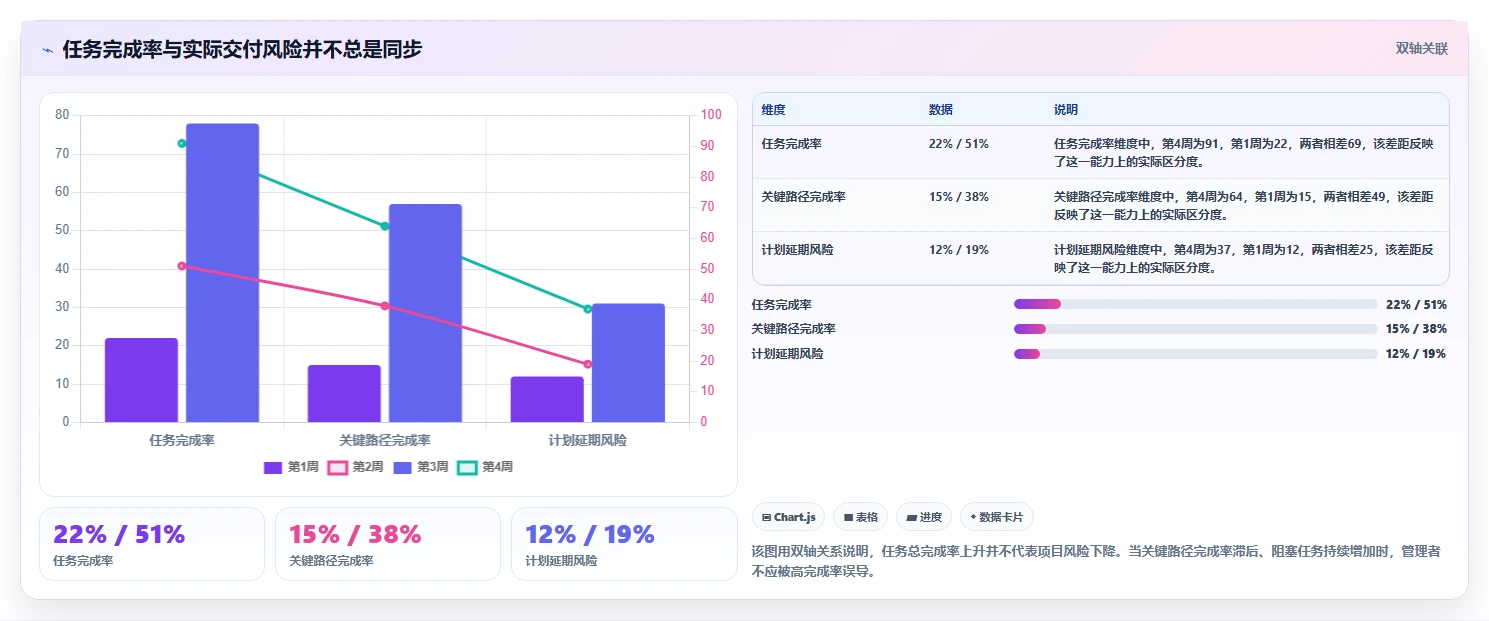This screenshot has width=1489, height=621.
Task: Click the 计划延期风险 progress bar
Action: click(1196, 354)
